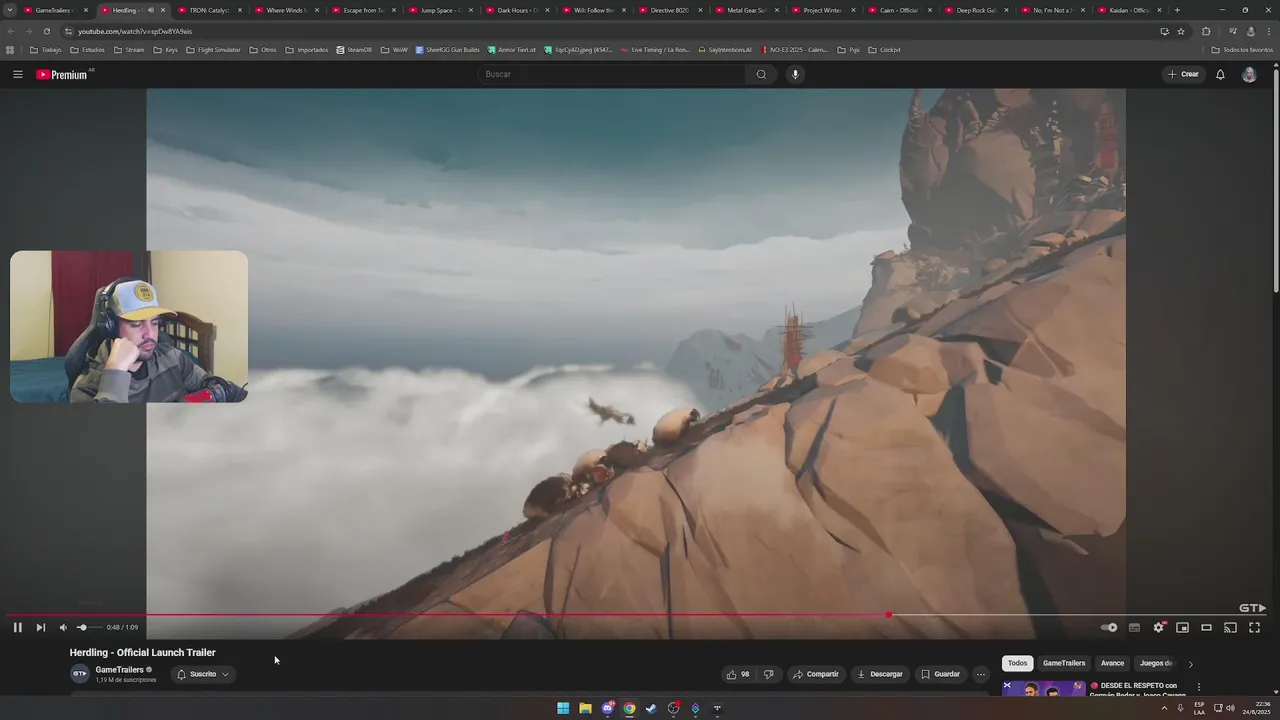Image resolution: width=1280 pixels, height=720 pixels.
Task: Open the Stream bookmarks folder
Action: (129, 50)
